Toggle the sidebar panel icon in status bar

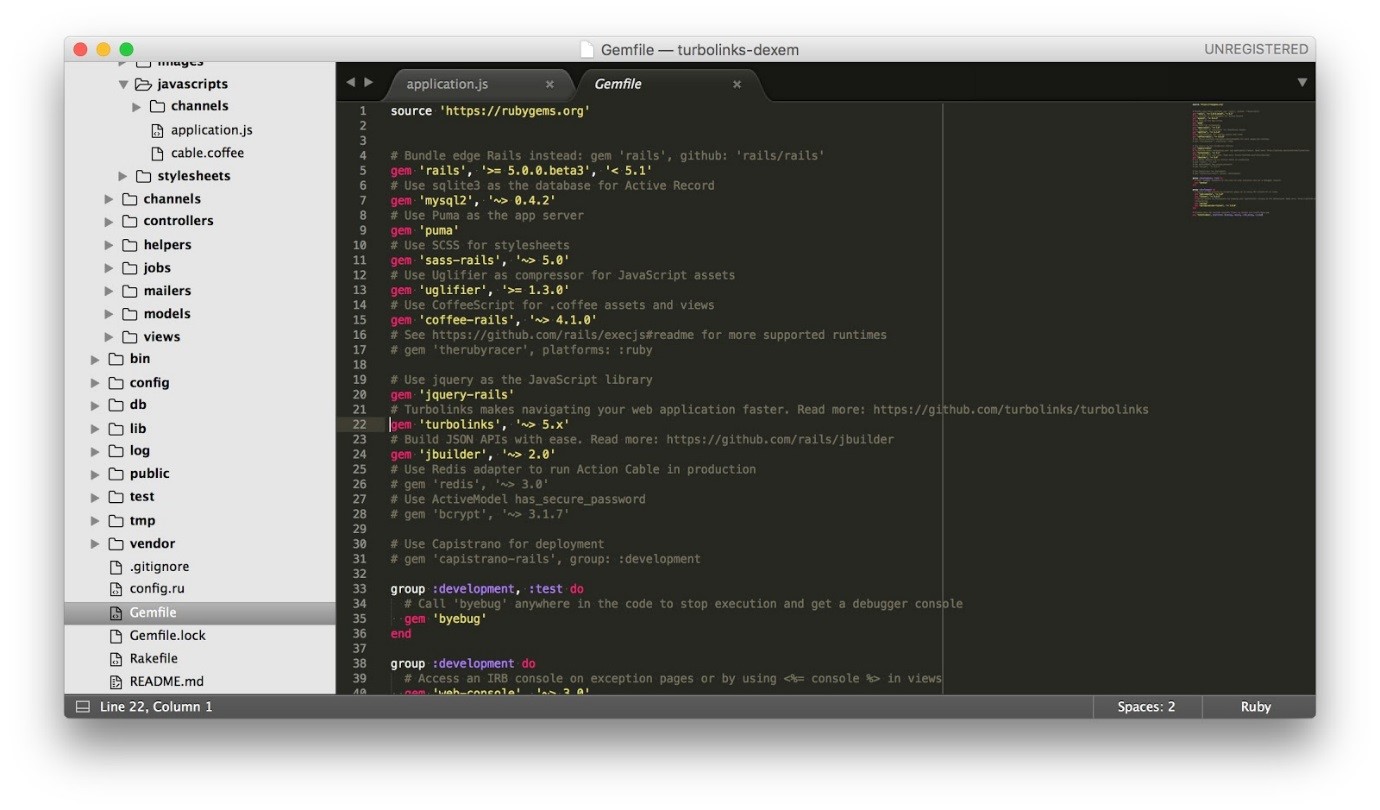point(83,707)
